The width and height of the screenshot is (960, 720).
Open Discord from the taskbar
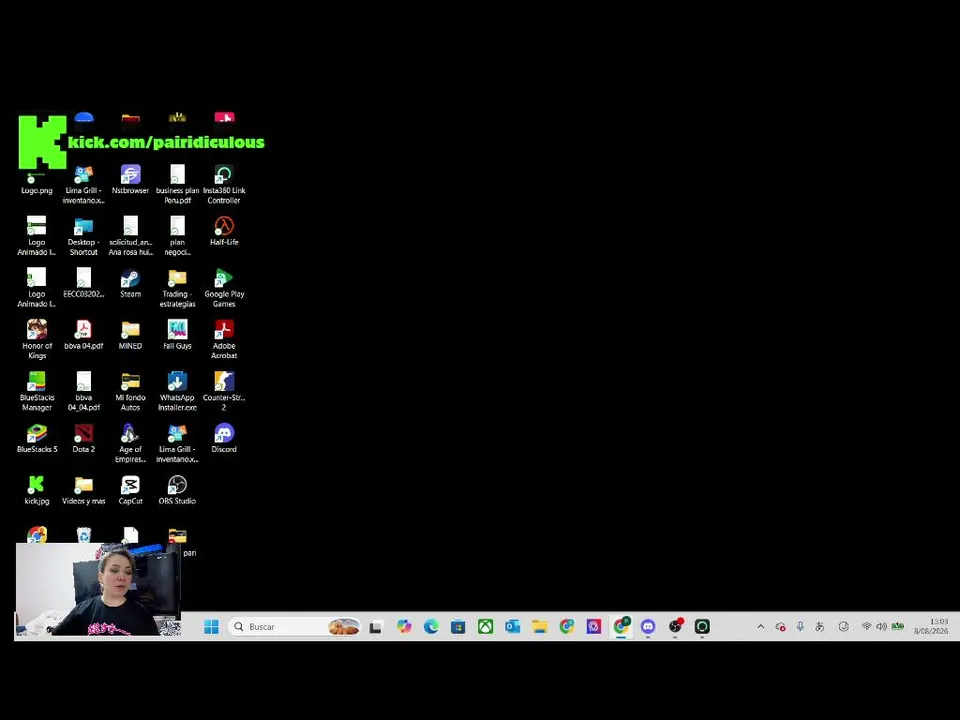(x=648, y=626)
